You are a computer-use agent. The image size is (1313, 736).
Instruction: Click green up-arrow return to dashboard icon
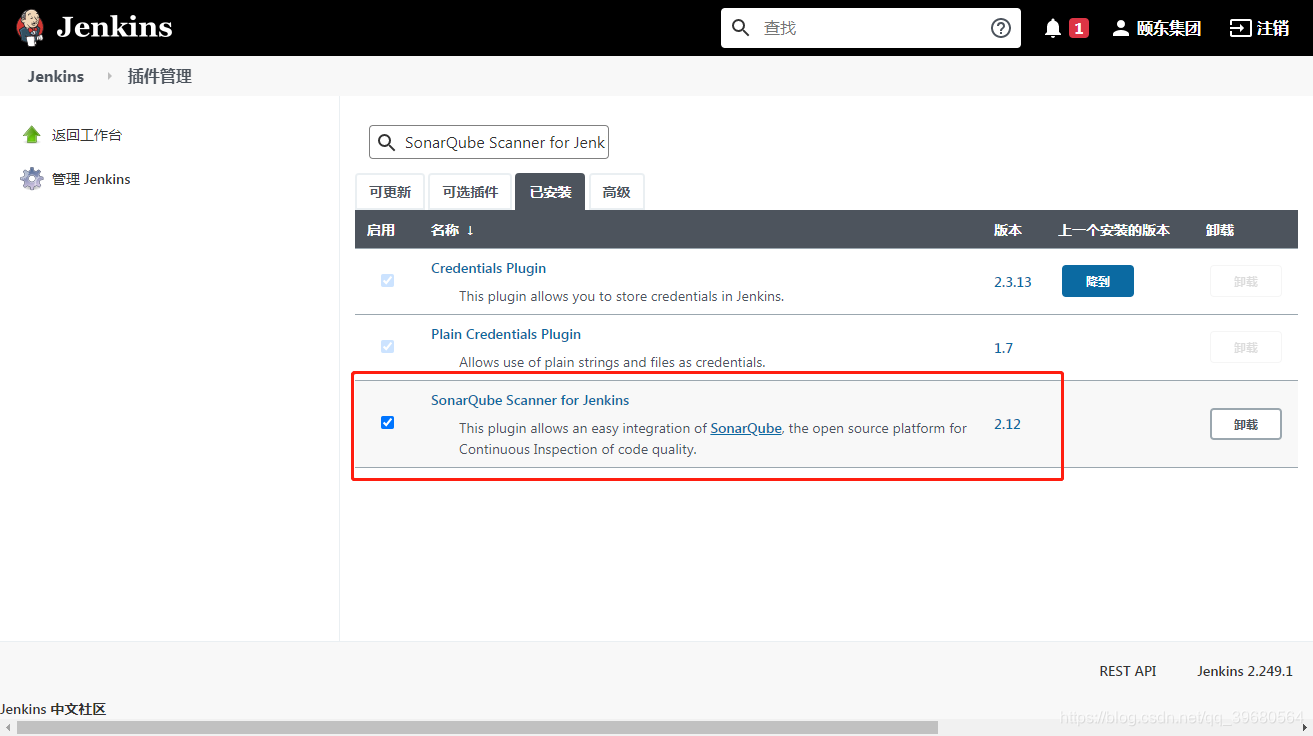[32, 135]
